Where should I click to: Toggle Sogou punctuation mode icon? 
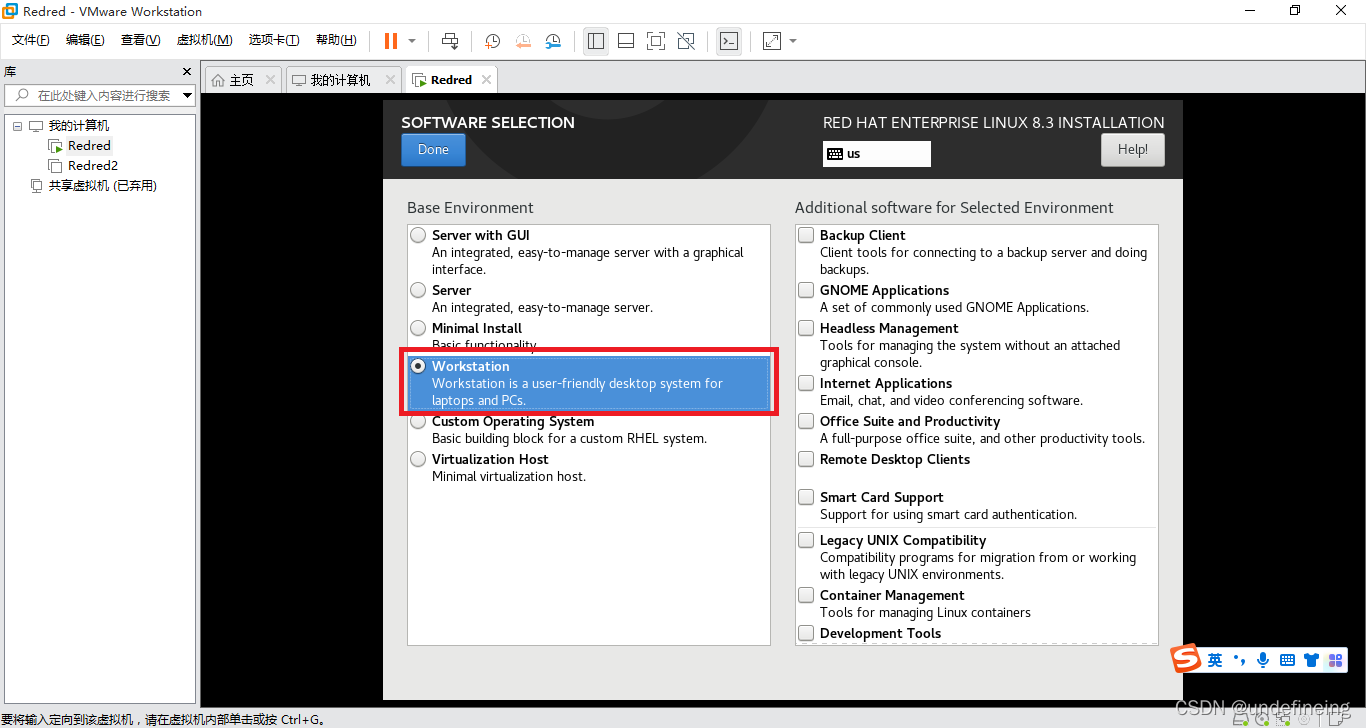click(1240, 660)
